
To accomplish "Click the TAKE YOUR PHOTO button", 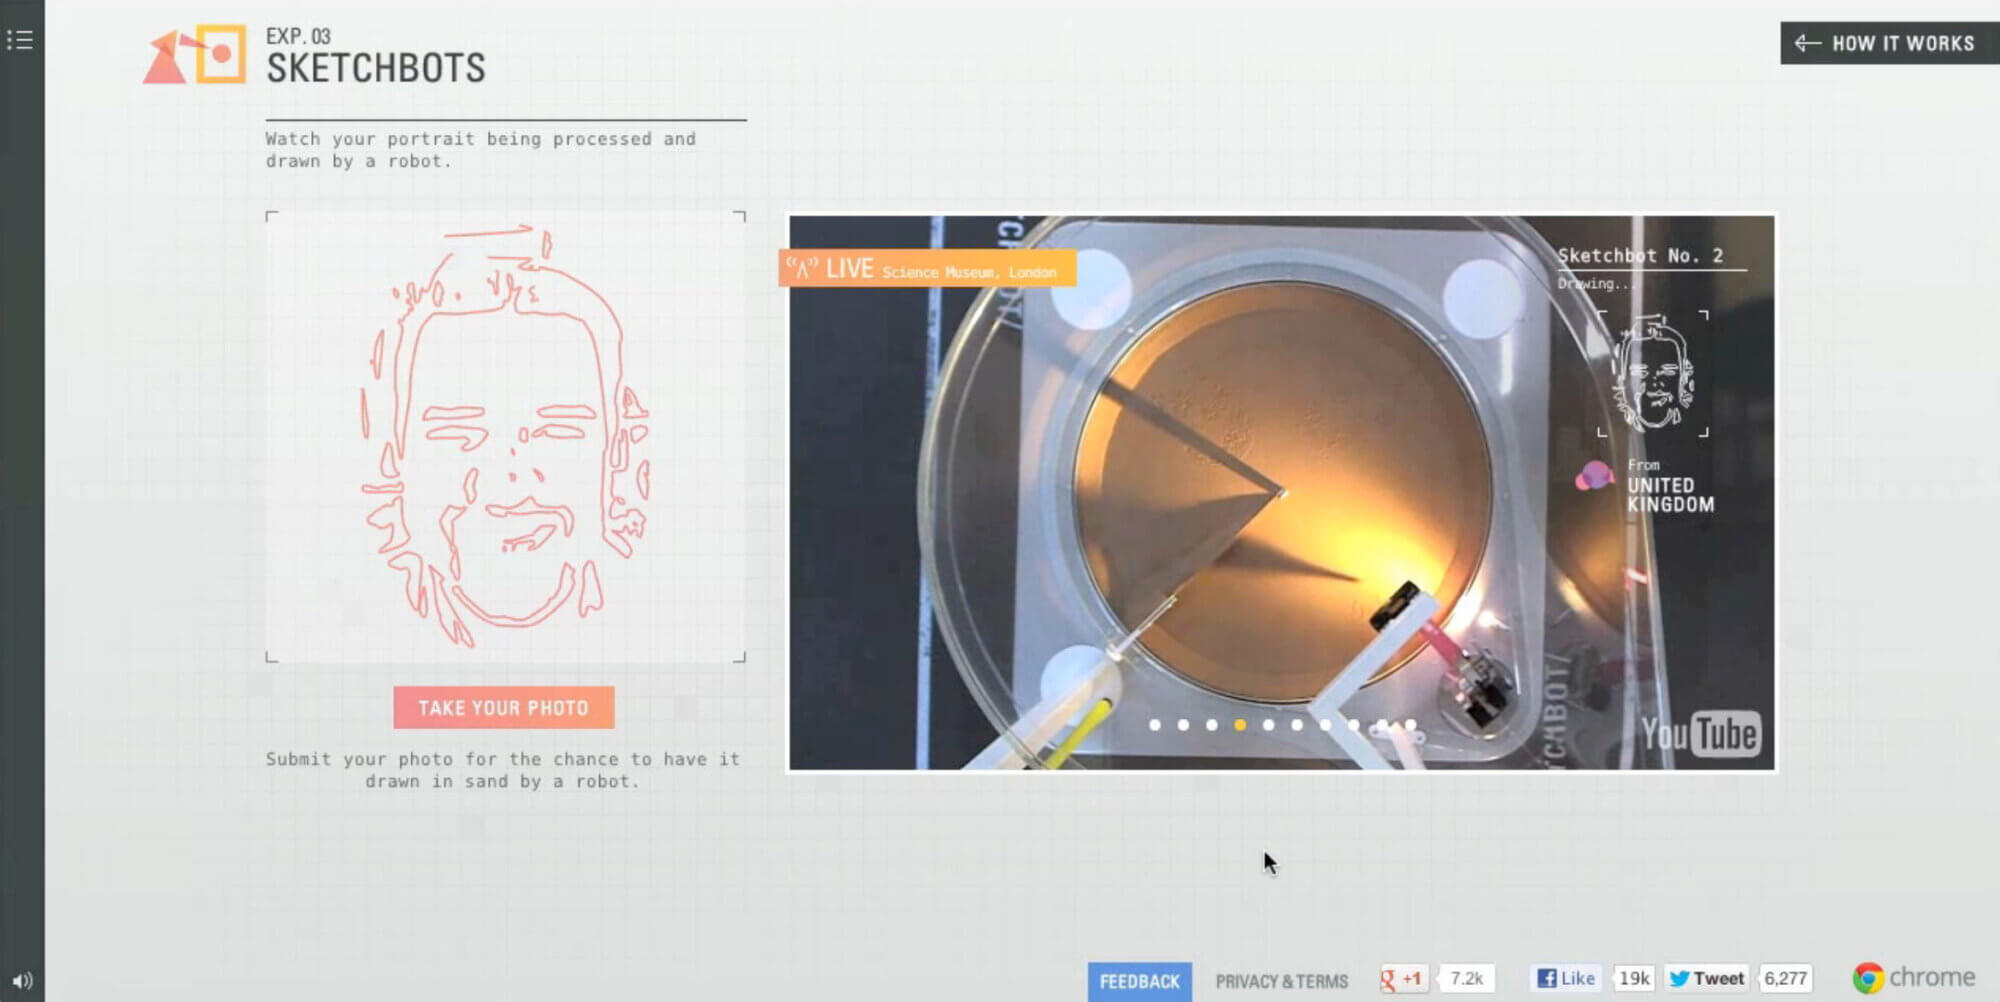I will point(504,708).
